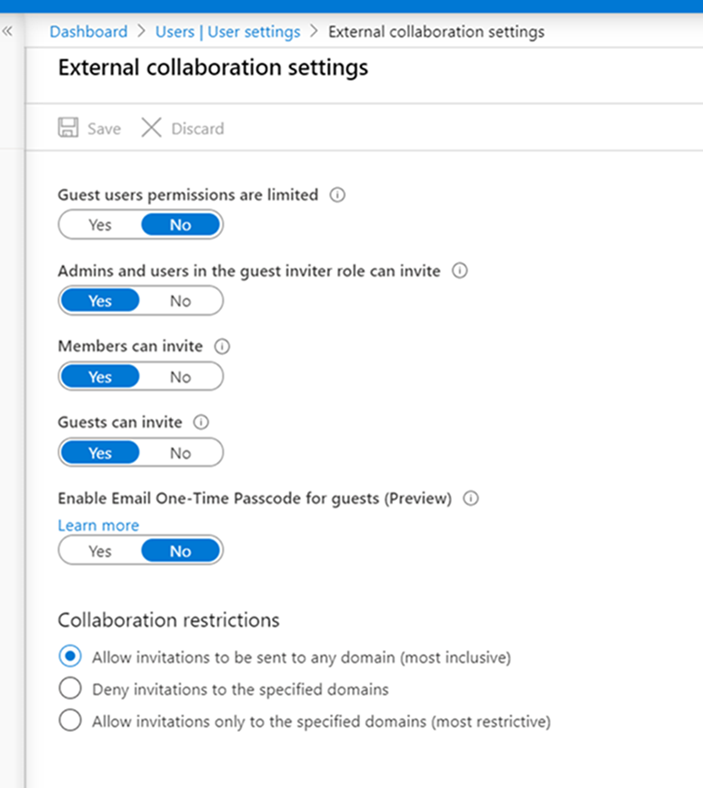Set Guest users permissions limited to Yes
Screen dimensions: 703x788
[x=100, y=225]
